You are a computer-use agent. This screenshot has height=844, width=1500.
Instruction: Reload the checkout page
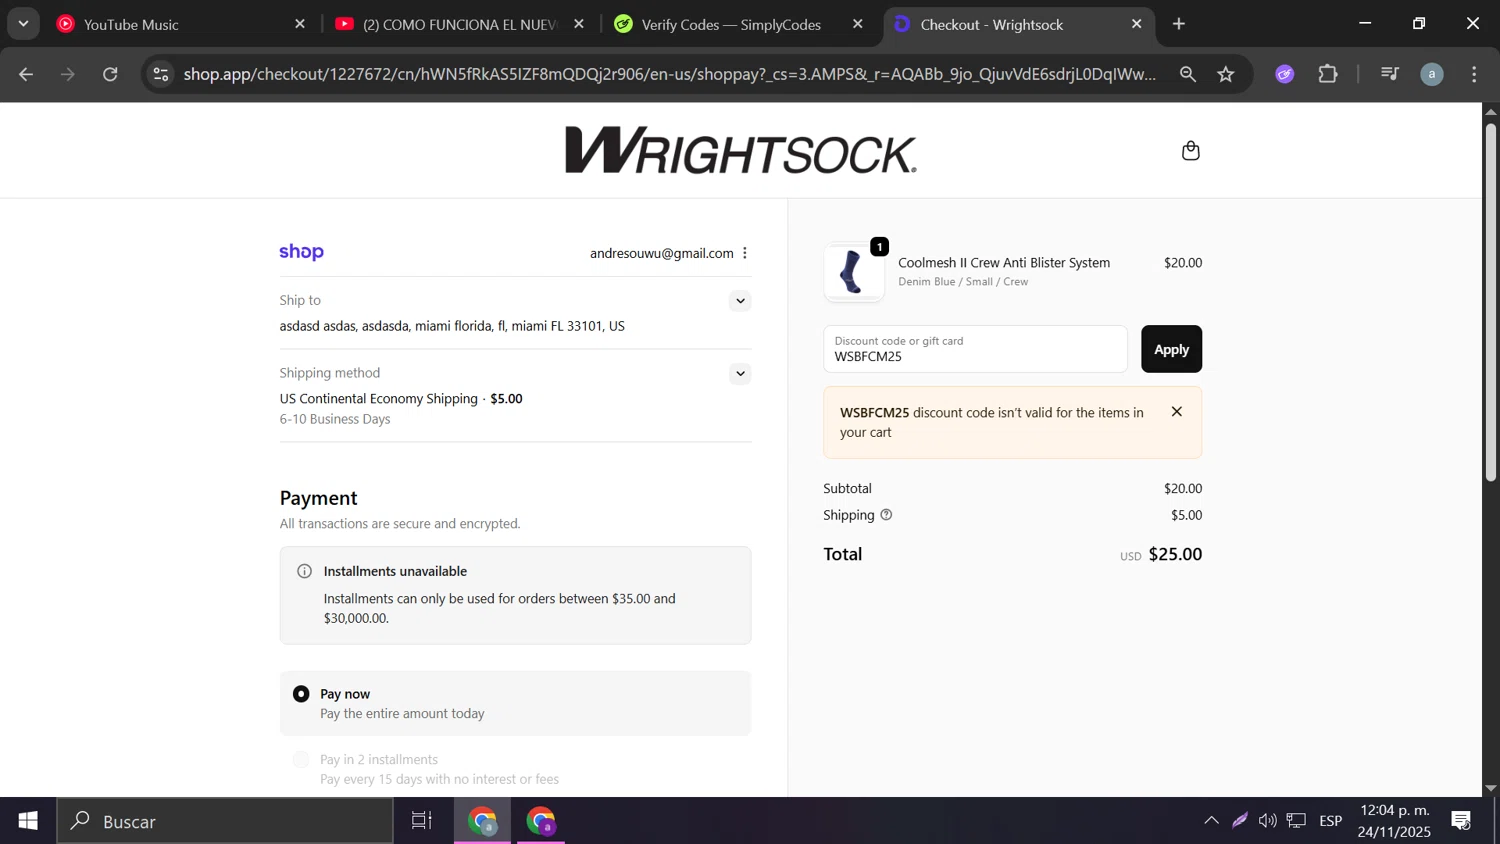[110, 74]
